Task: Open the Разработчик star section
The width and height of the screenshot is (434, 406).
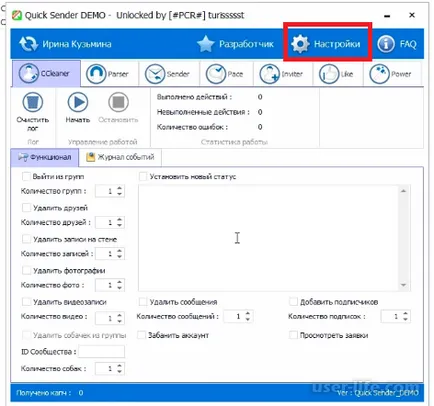Action: (235, 44)
